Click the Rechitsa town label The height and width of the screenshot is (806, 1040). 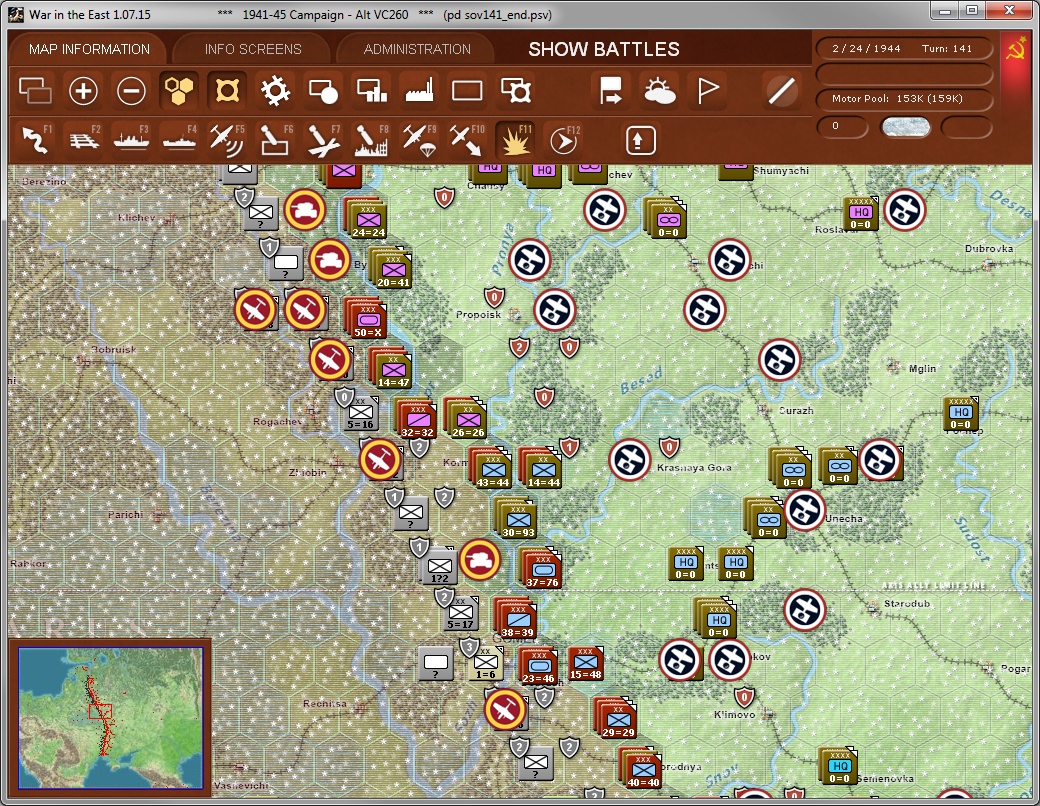coord(324,703)
